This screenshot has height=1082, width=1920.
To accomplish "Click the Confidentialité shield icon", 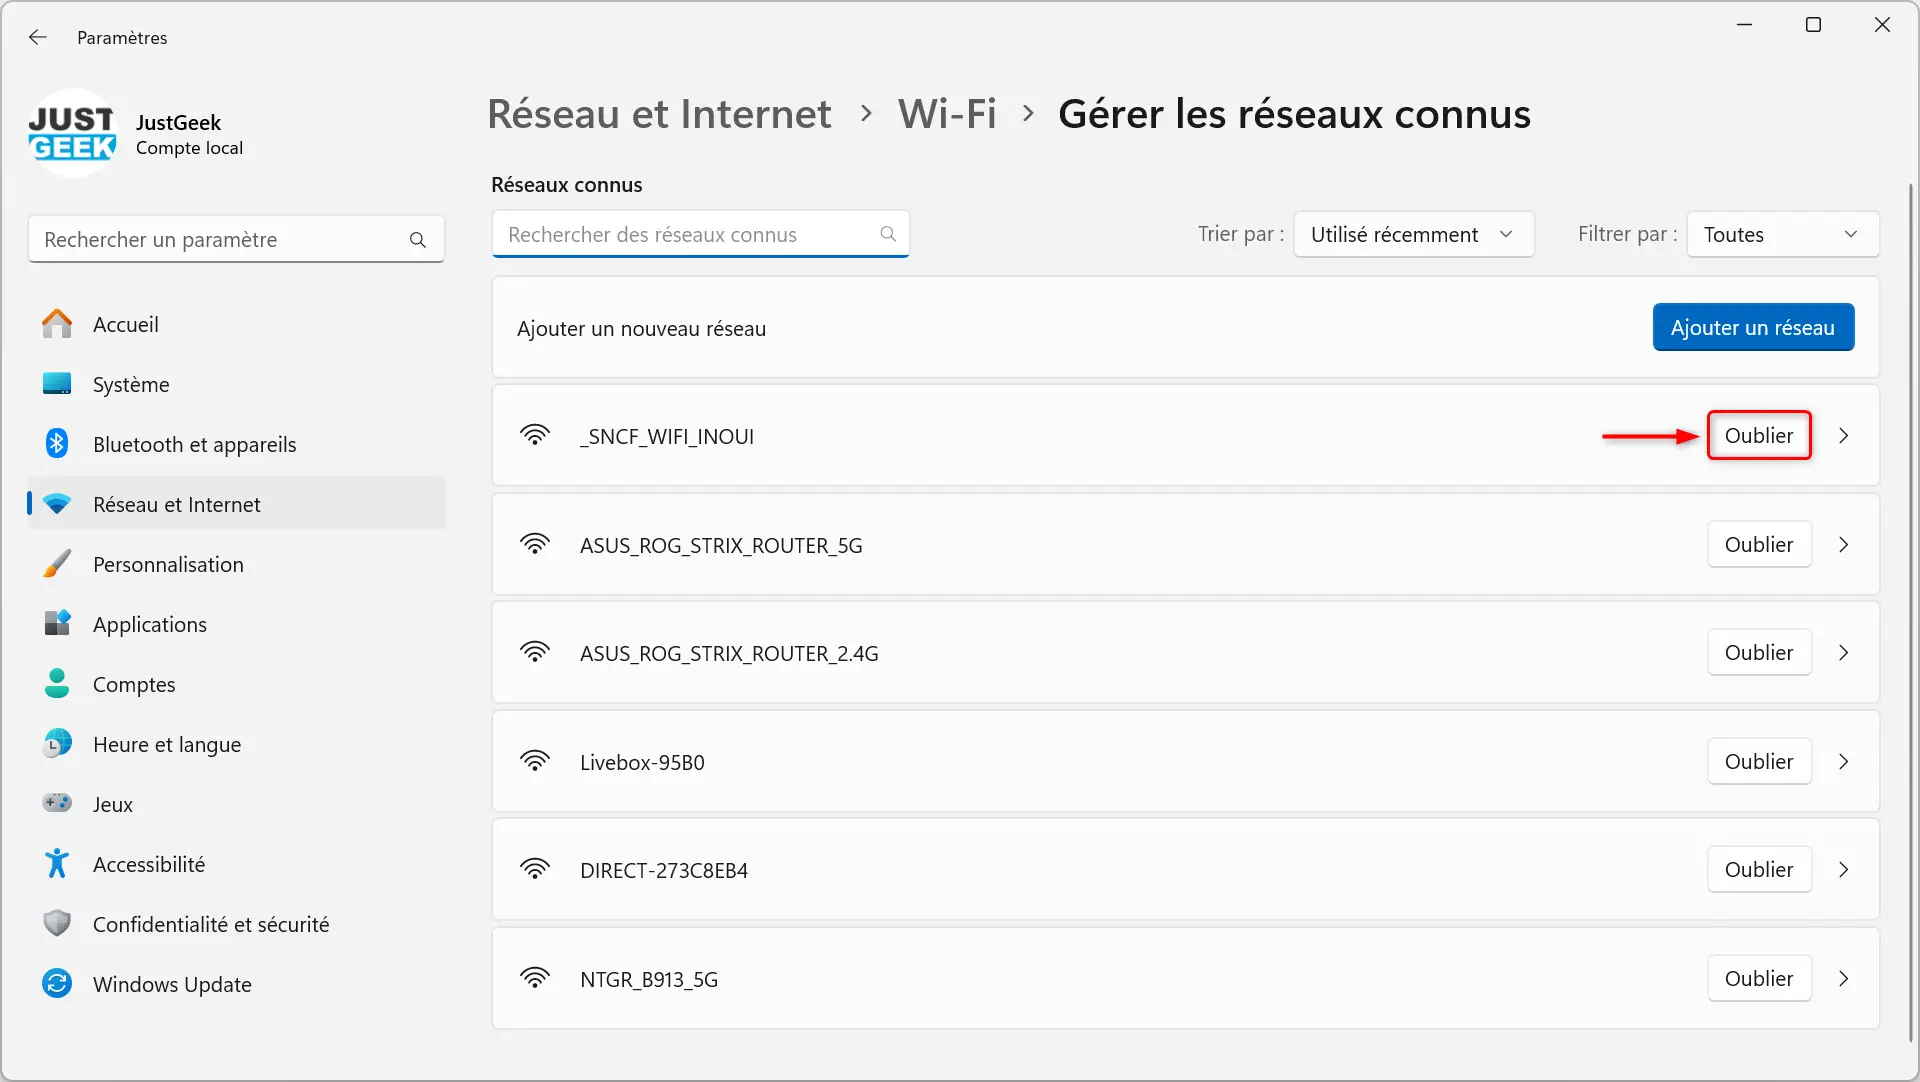I will click(57, 923).
